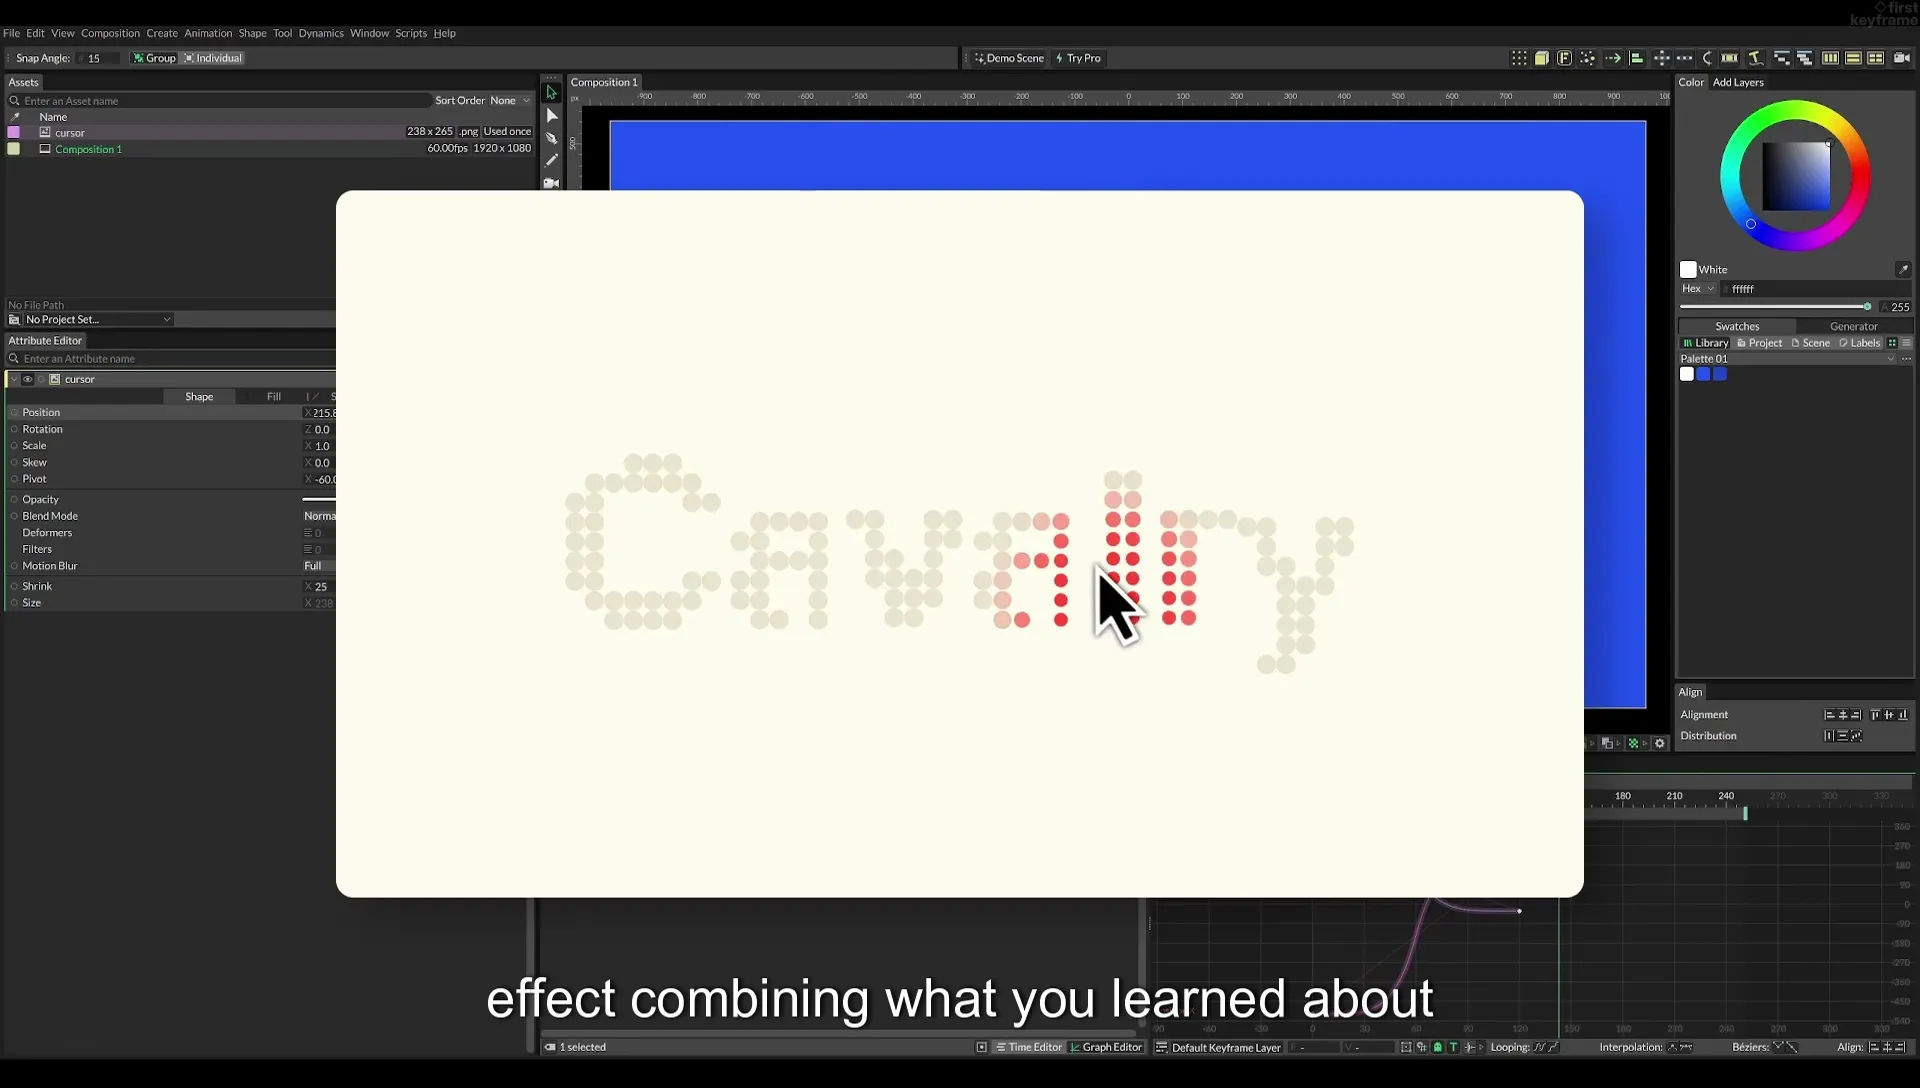Click the three dashes toolbar icon
Viewport: 1920px width, 1088px height.
pos(1684,58)
